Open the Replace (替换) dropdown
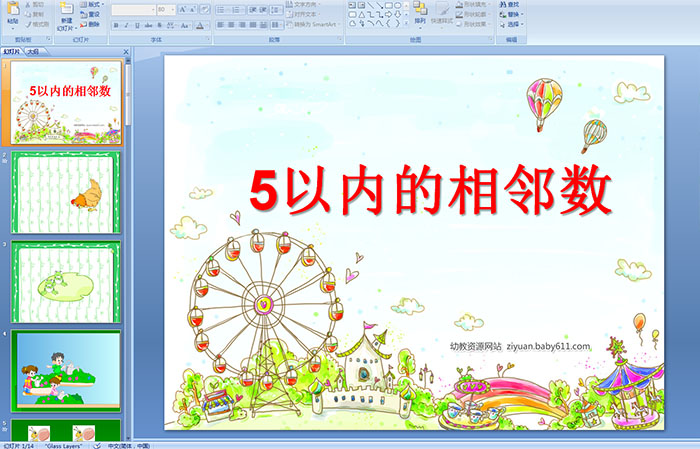This screenshot has width=700, height=449. coord(512,14)
